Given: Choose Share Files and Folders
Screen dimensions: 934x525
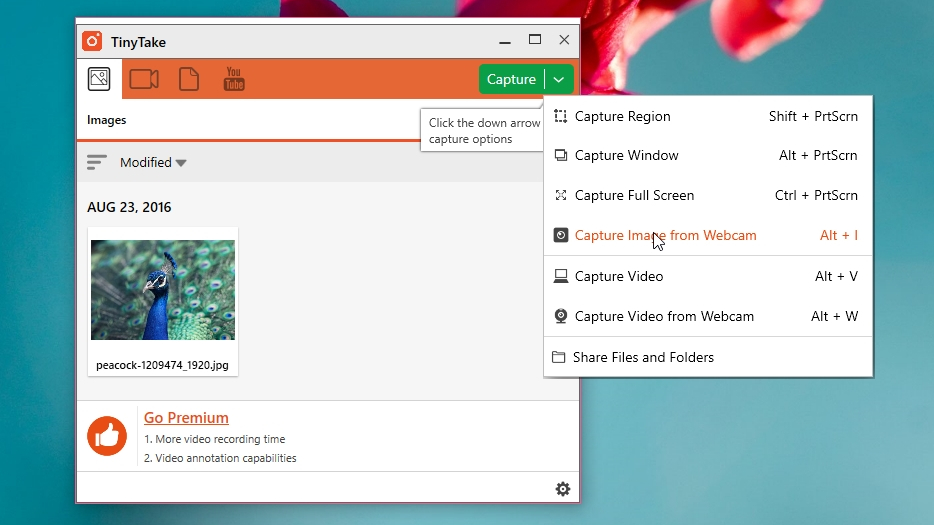Looking at the screenshot, I should pyautogui.click(x=708, y=357).
